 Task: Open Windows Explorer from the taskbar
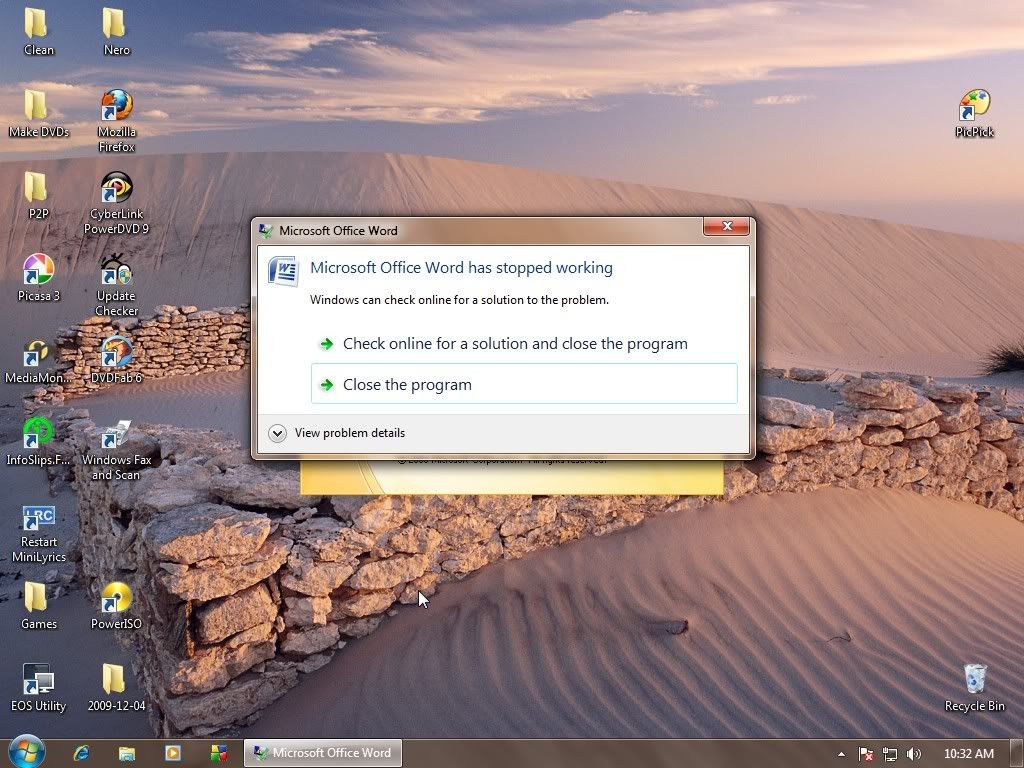(127, 753)
